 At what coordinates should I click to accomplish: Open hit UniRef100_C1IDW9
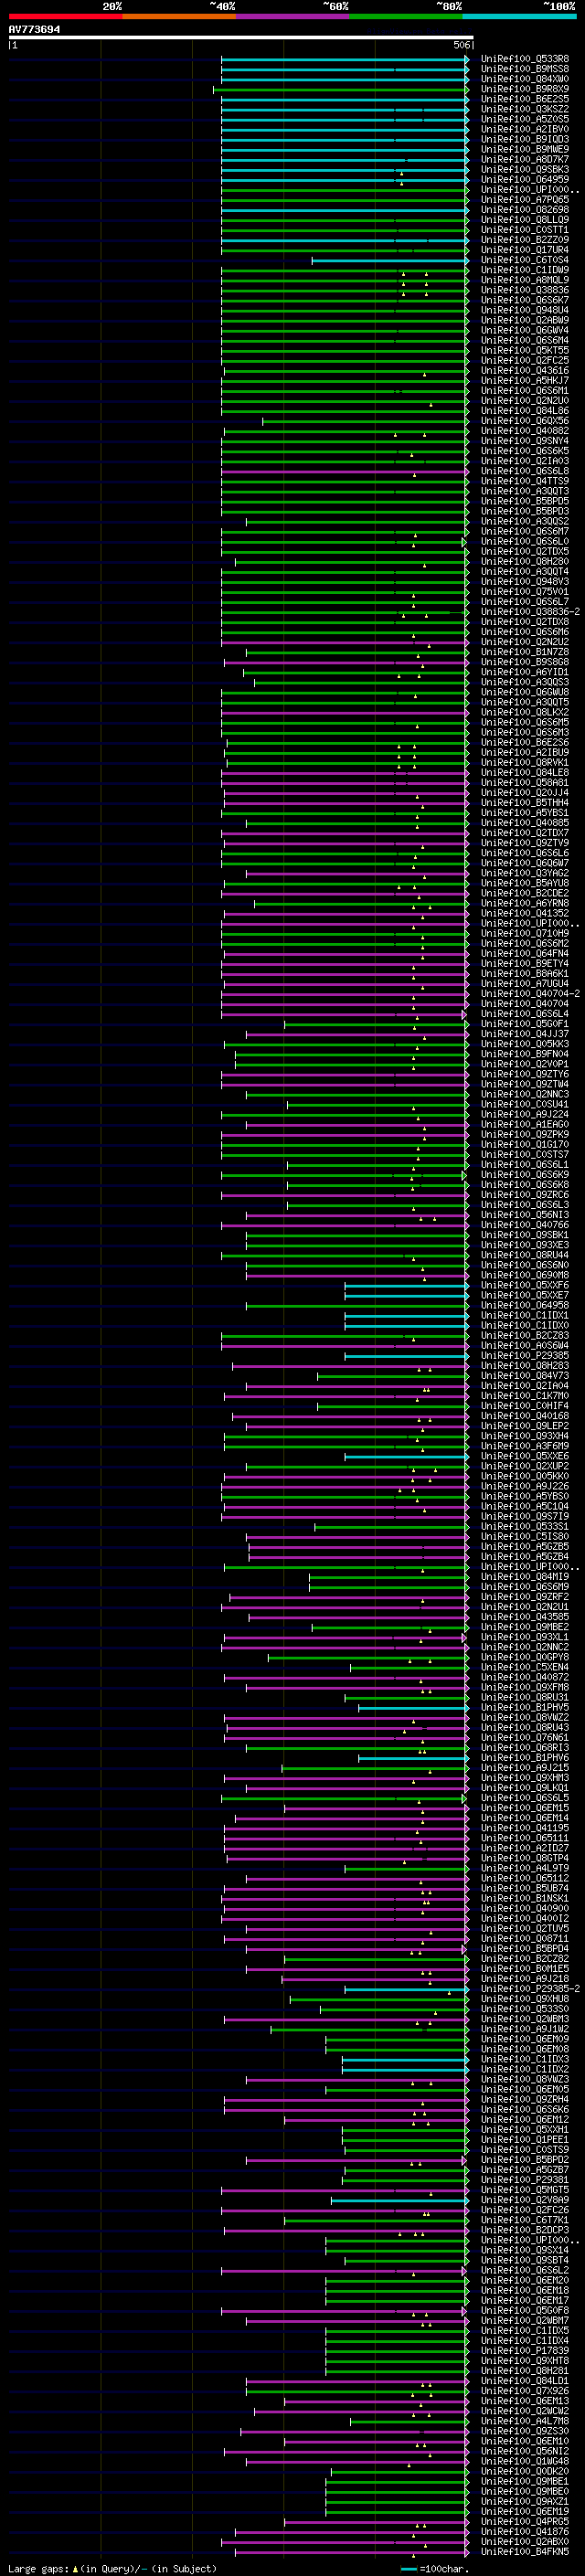tap(524, 270)
